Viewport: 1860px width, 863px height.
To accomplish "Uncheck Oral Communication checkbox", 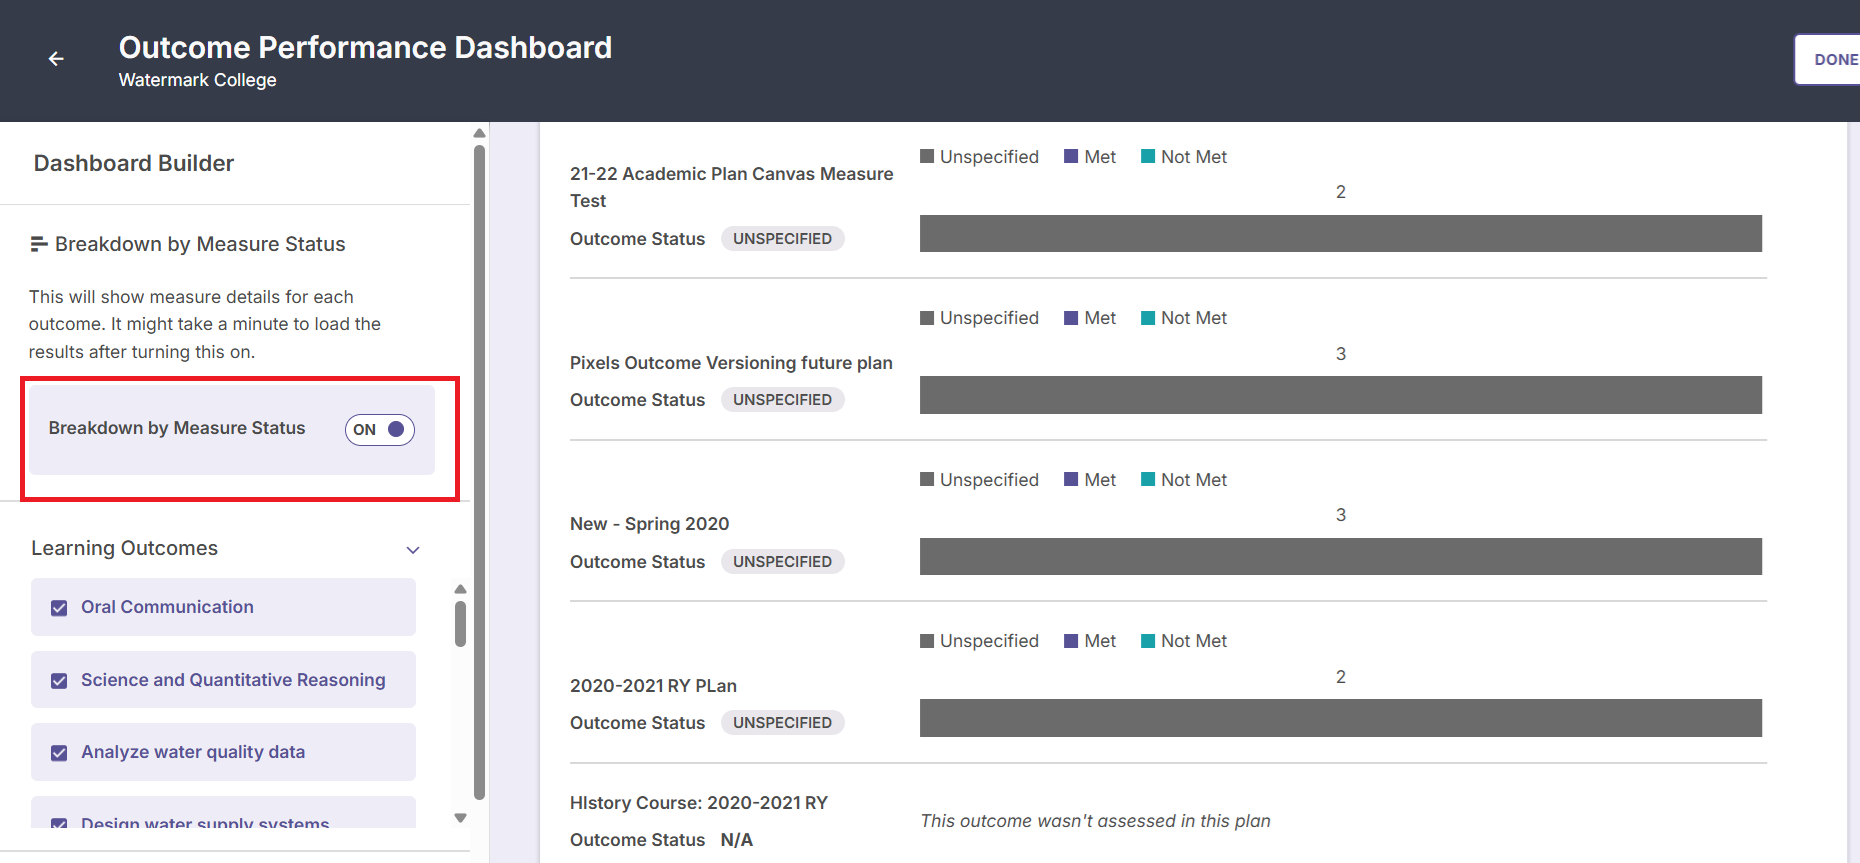I will point(59,608).
